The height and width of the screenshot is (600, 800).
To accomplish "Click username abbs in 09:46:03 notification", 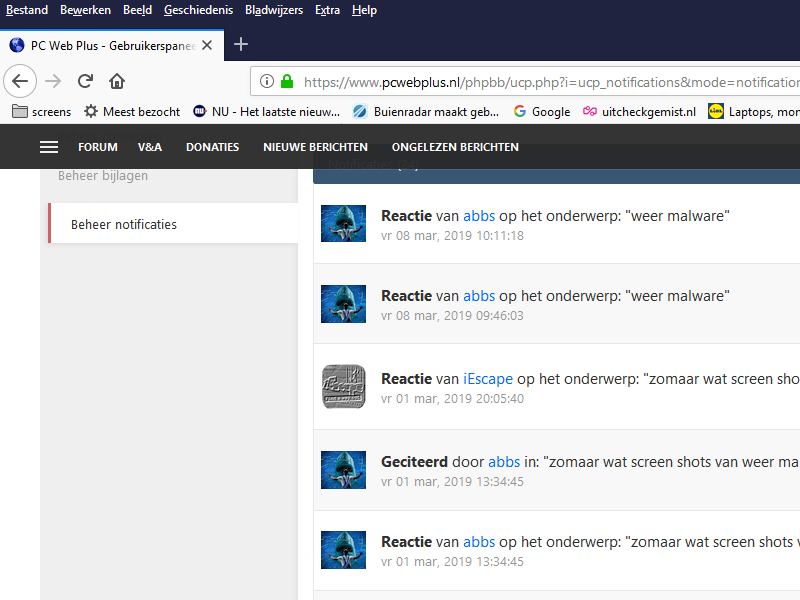I will [479, 296].
